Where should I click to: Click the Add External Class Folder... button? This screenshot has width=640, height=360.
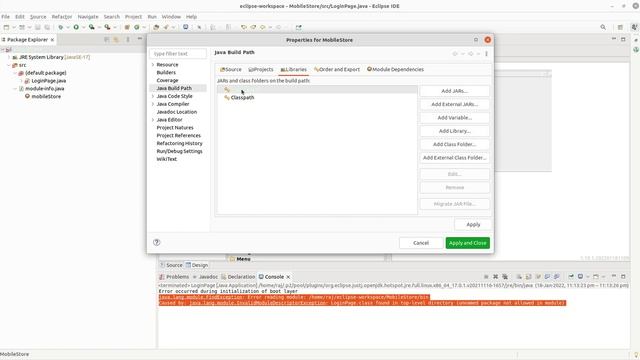454,158
